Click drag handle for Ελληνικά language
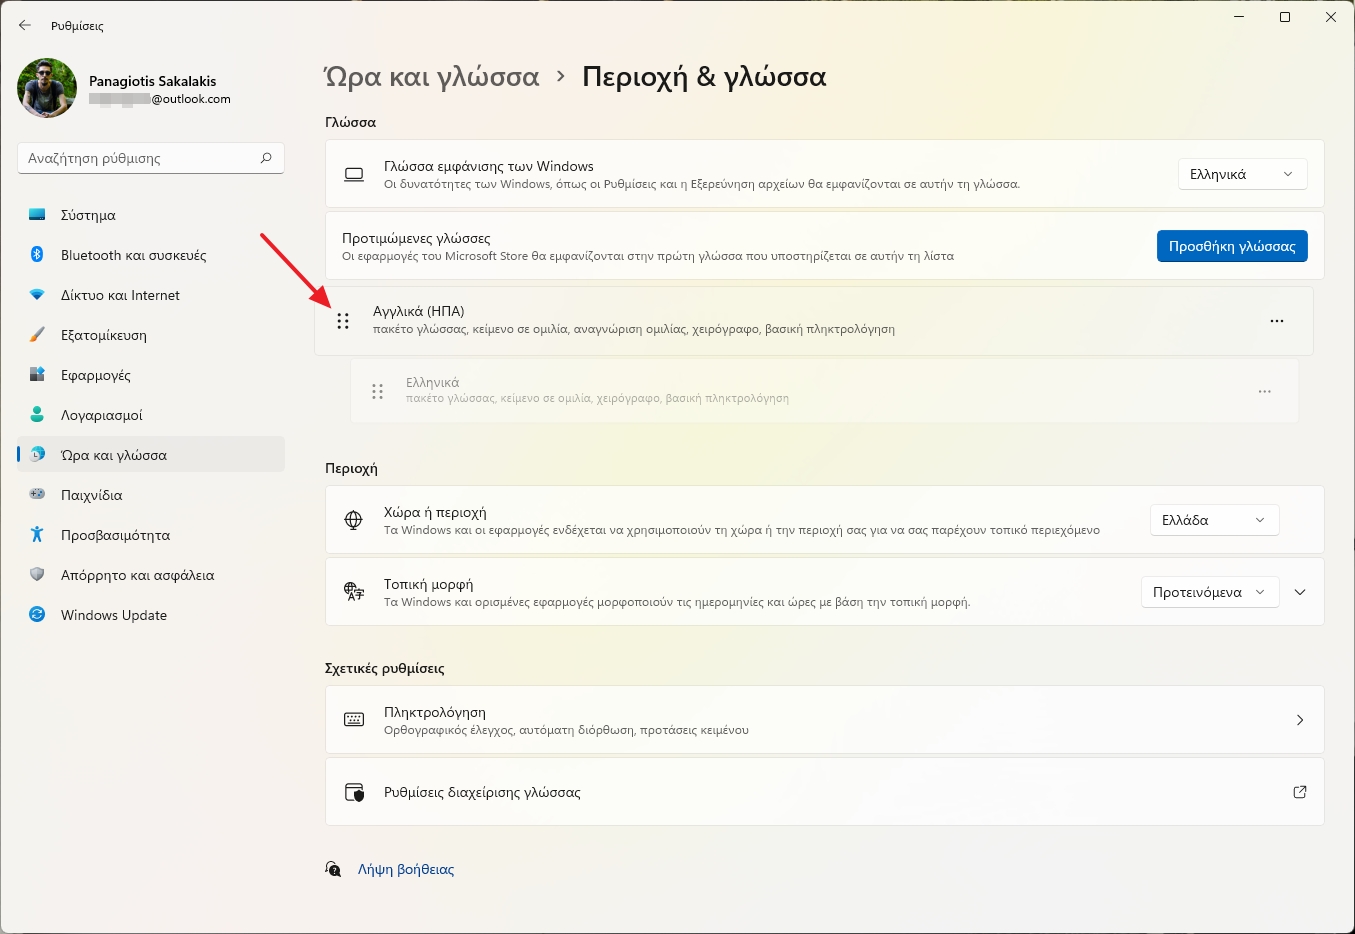Viewport: 1355px width, 934px height. click(377, 391)
